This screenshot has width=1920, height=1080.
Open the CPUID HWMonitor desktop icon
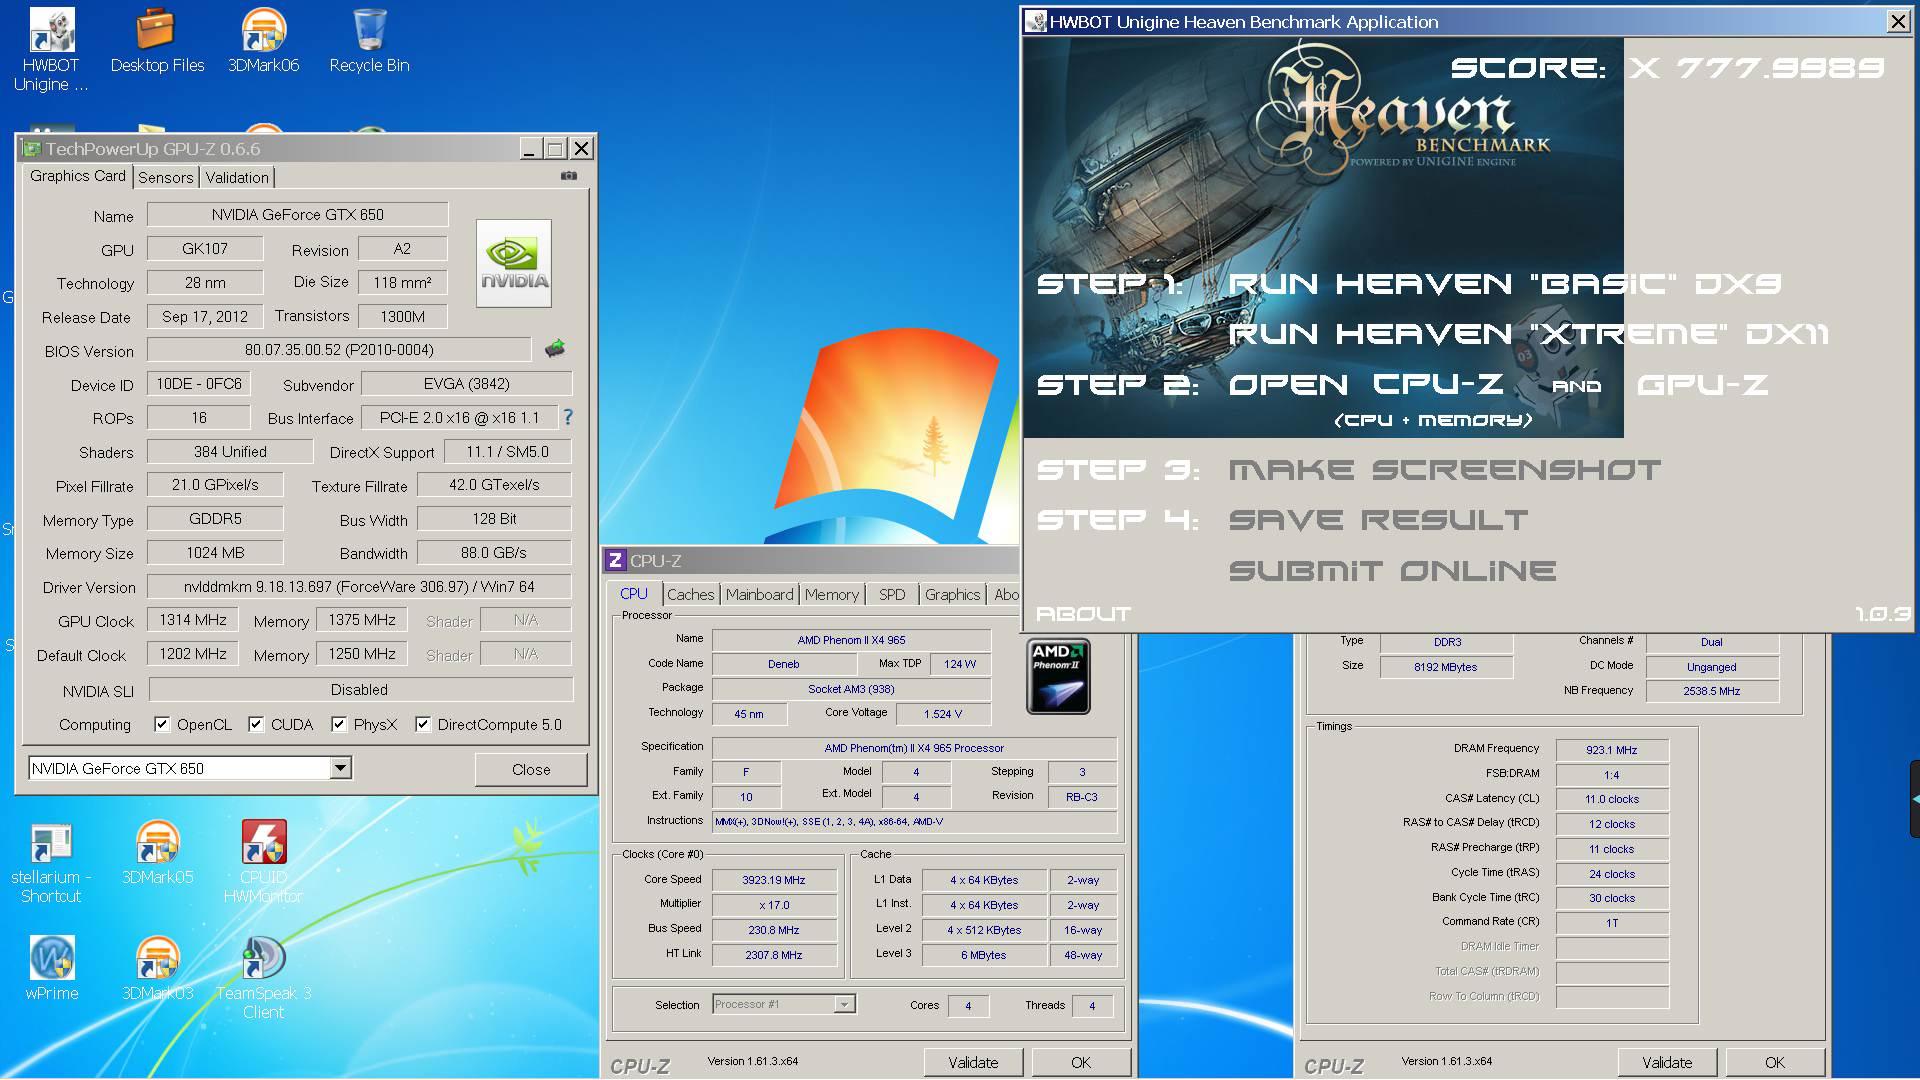coord(264,861)
